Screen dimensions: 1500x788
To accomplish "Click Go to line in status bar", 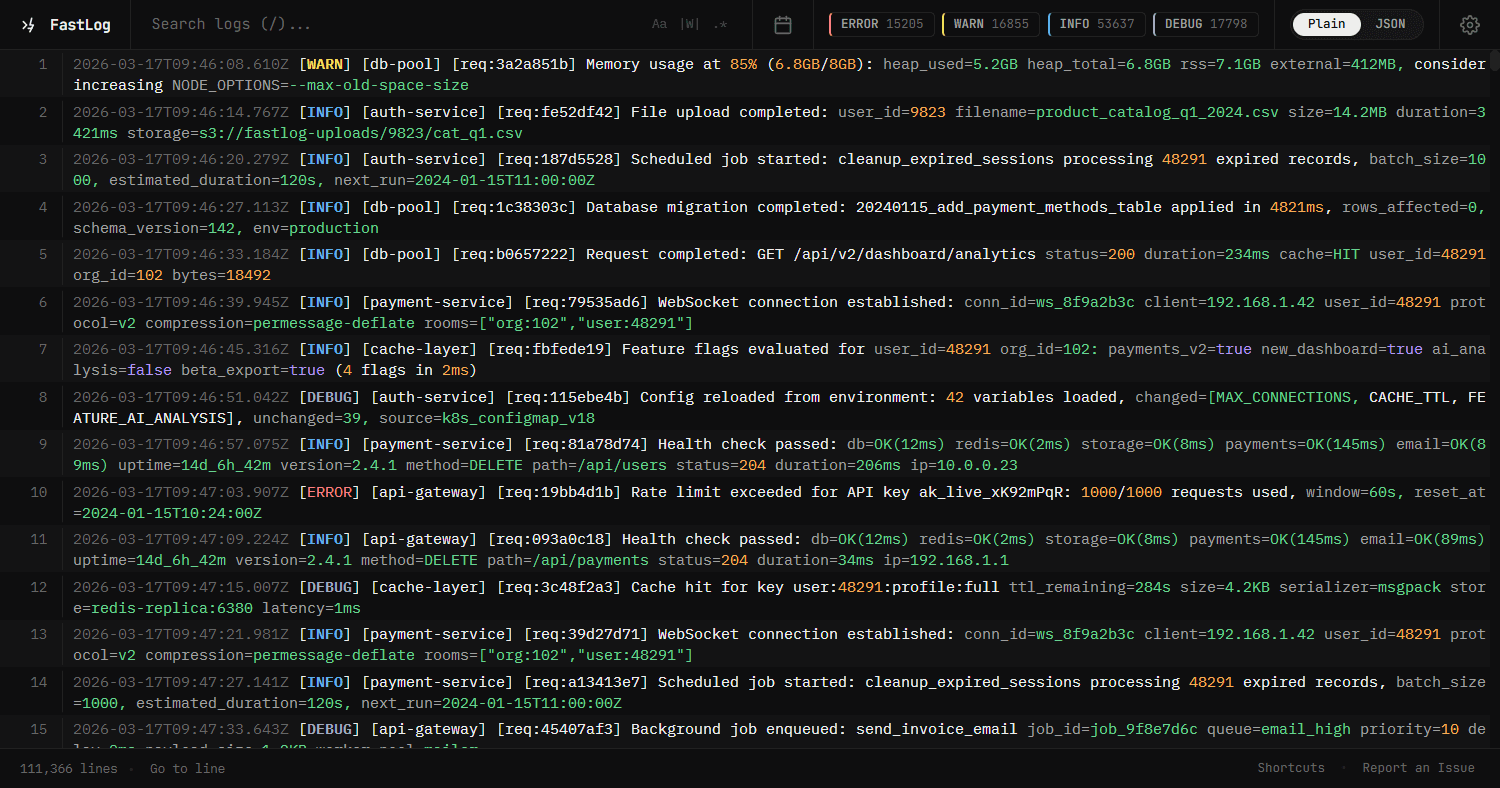I will click(187, 768).
